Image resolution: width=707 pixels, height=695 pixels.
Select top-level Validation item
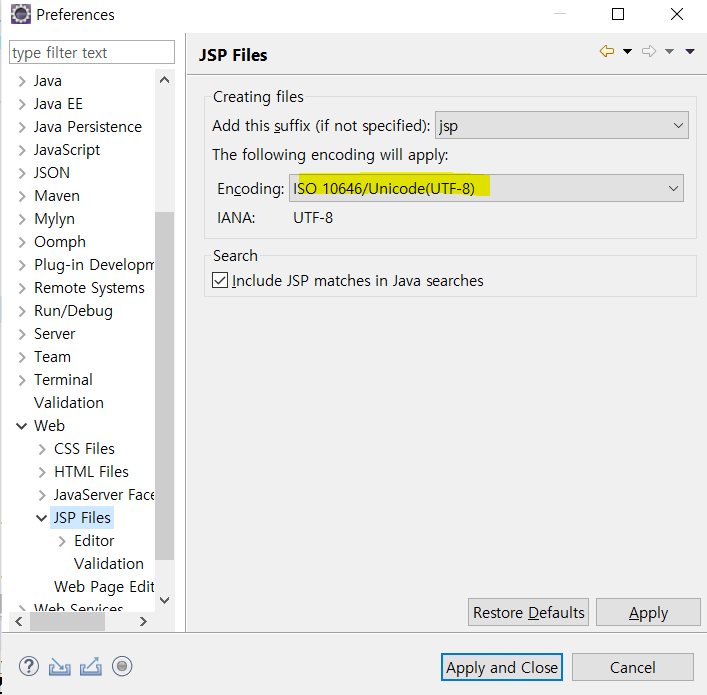click(x=69, y=403)
